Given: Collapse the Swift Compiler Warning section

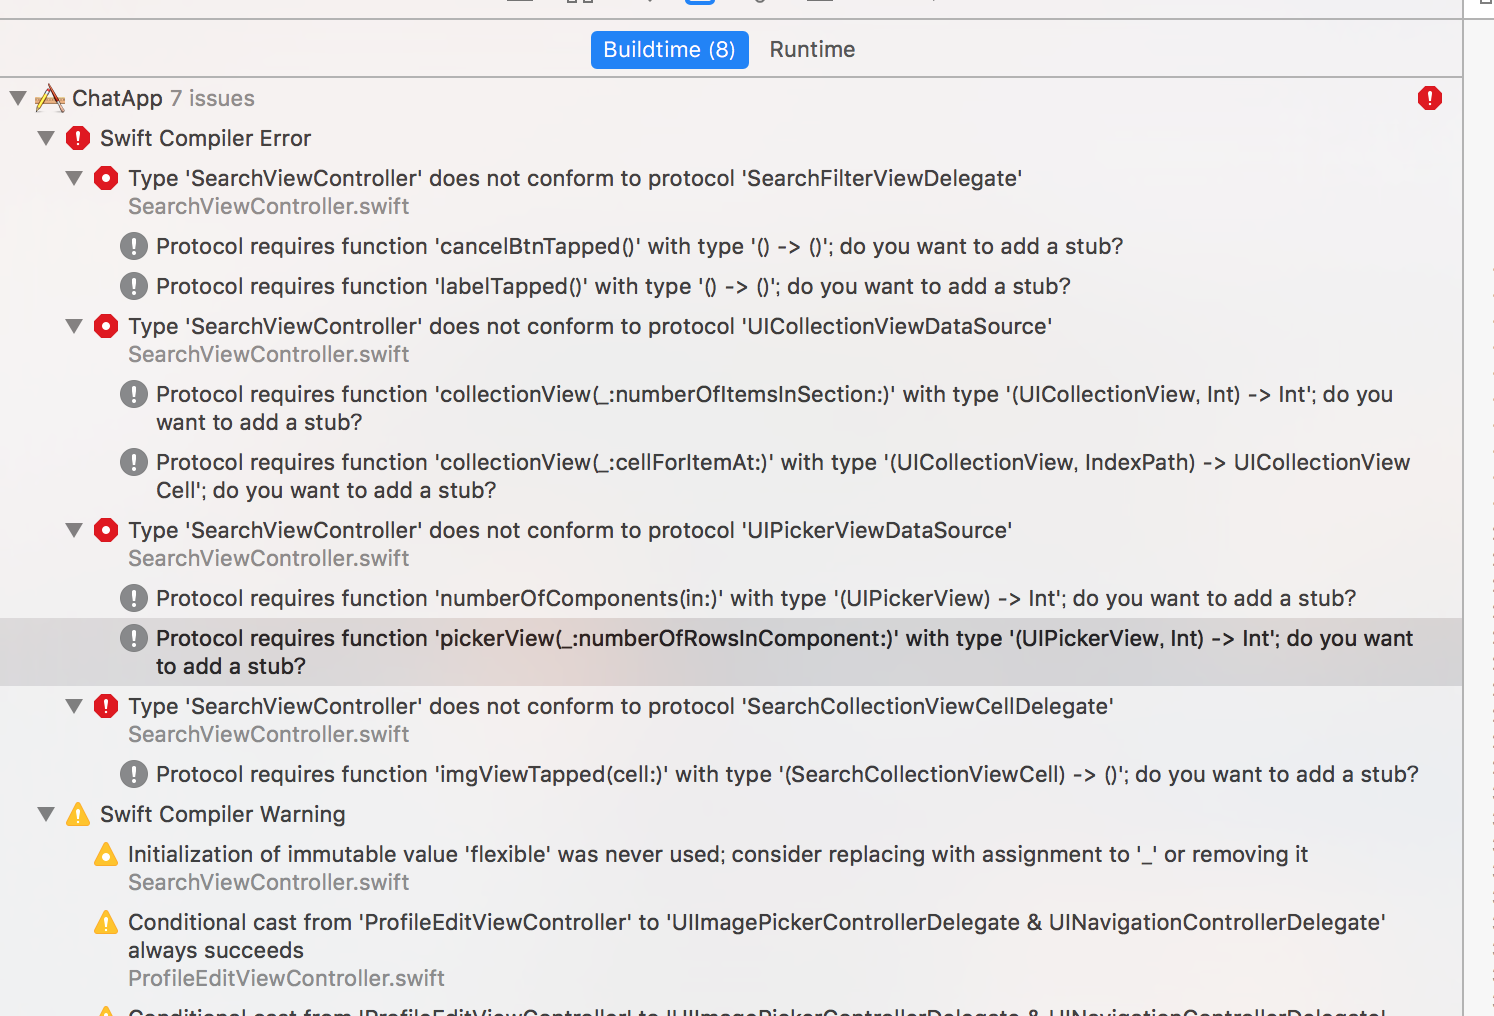Looking at the screenshot, I should tap(46, 814).
